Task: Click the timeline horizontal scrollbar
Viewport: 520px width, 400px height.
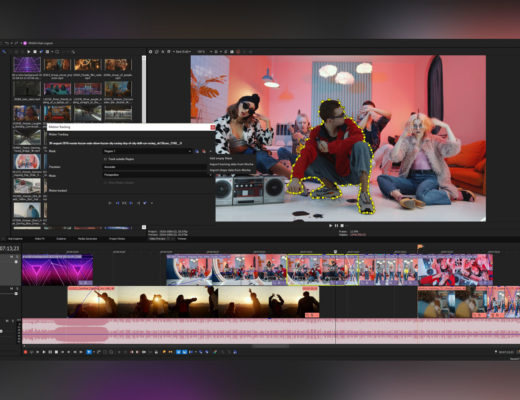Action: pyautogui.click(x=271, y=346)
